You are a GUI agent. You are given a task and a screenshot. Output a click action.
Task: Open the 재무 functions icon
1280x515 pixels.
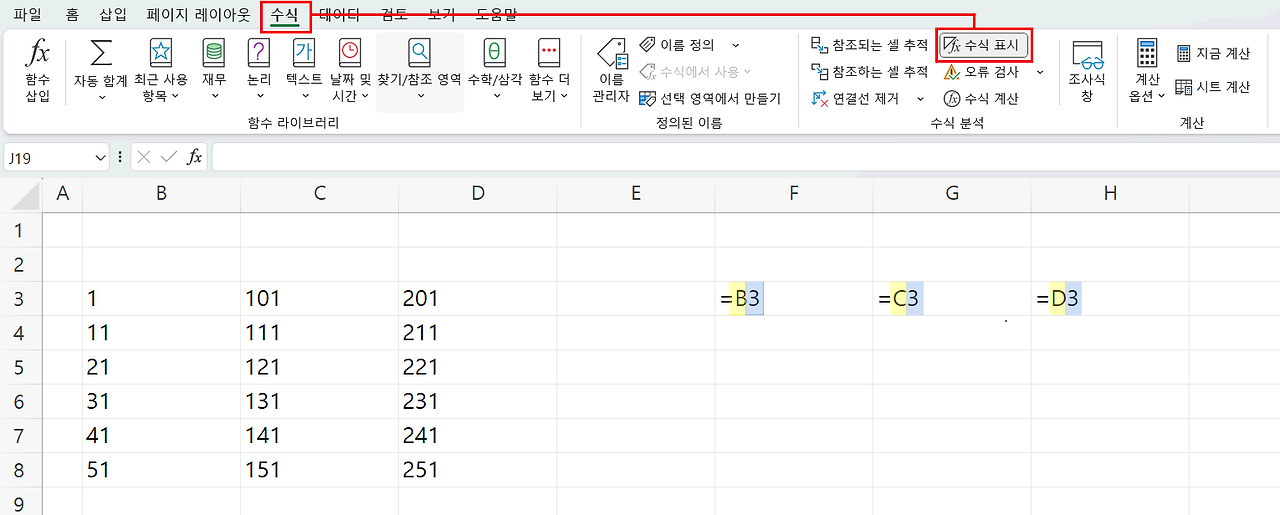tap(213, 52)
